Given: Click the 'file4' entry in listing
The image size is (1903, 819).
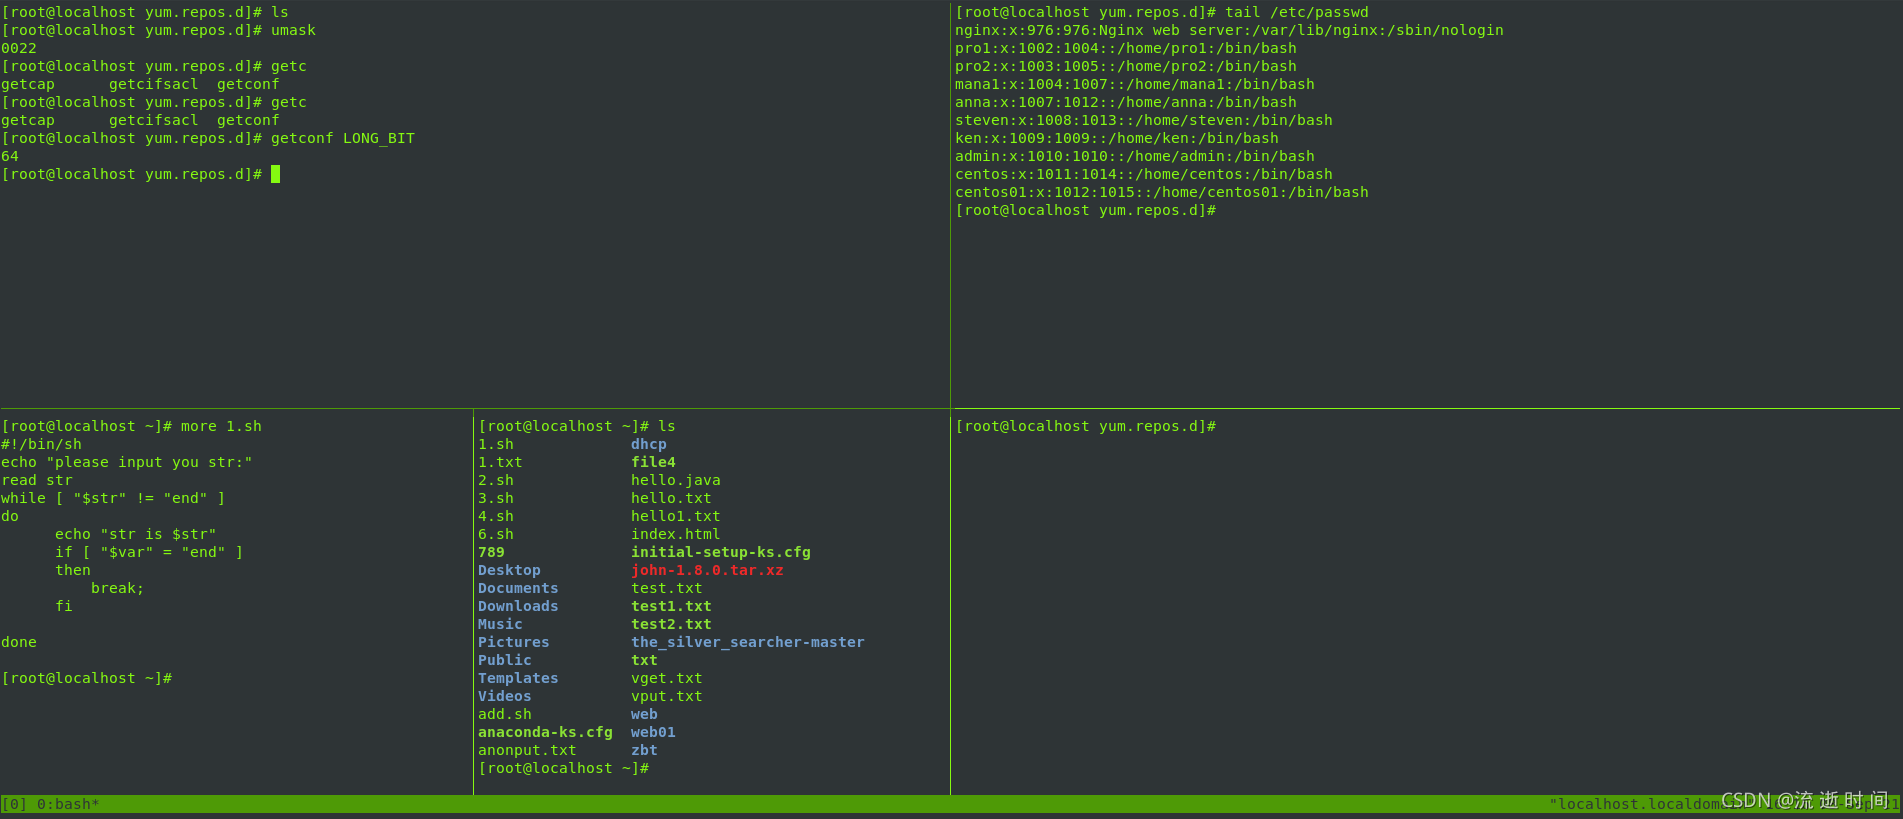Looking at the screenshot, I should tap(653, 462).
